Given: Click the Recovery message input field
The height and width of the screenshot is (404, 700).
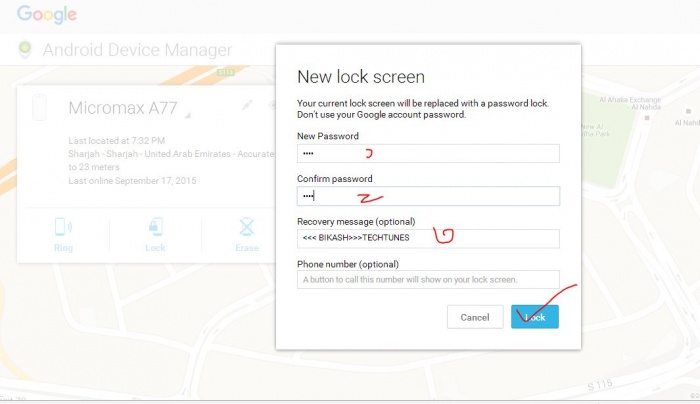Looking at the screenshot, I should (x=428, y=238).
